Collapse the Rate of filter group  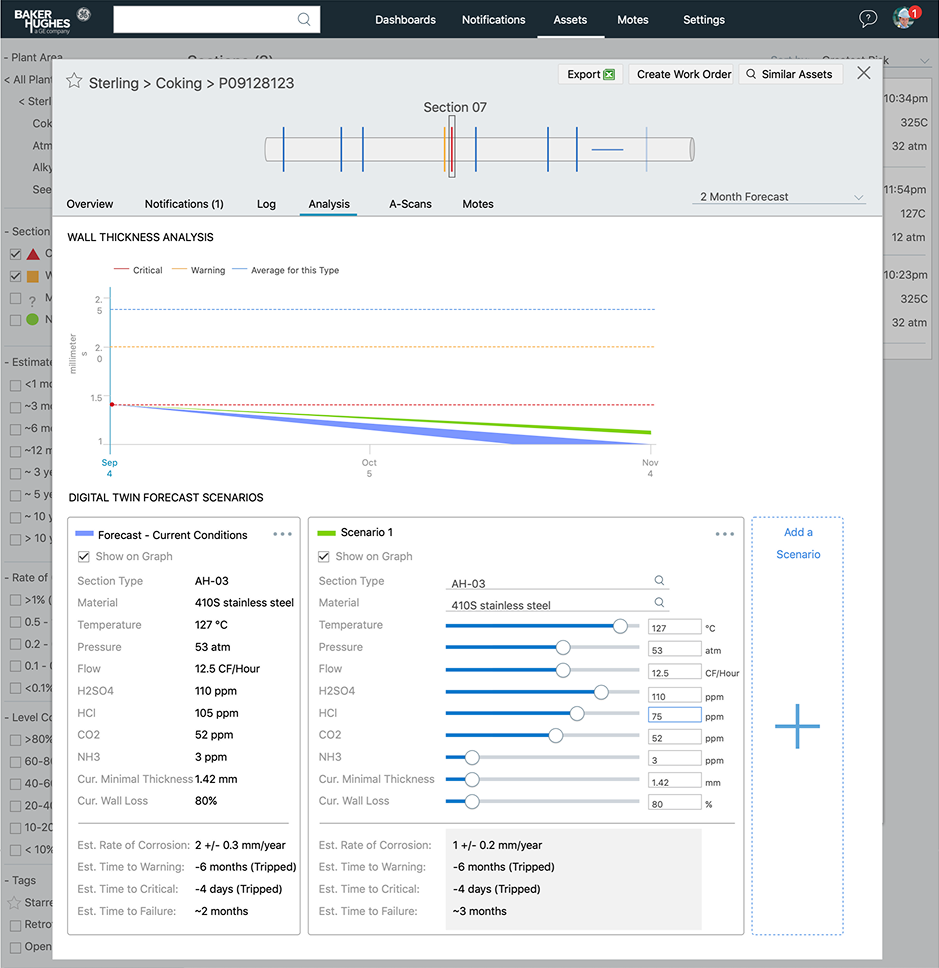point(28,577)
